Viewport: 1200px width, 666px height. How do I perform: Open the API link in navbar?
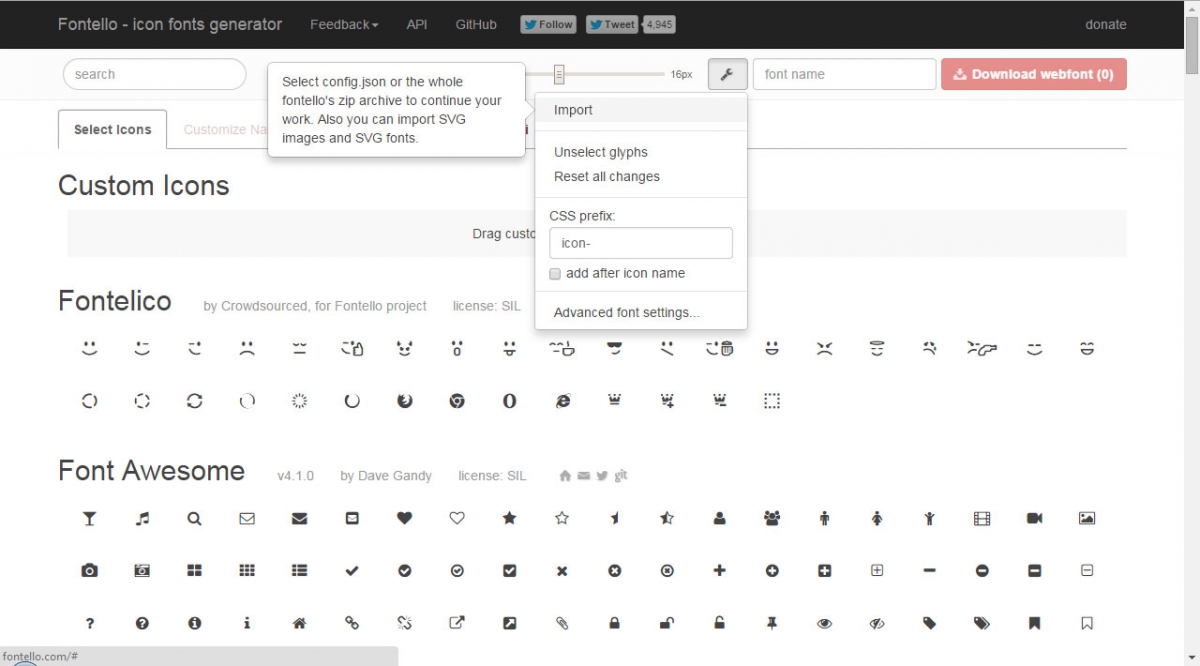[417, 24]
